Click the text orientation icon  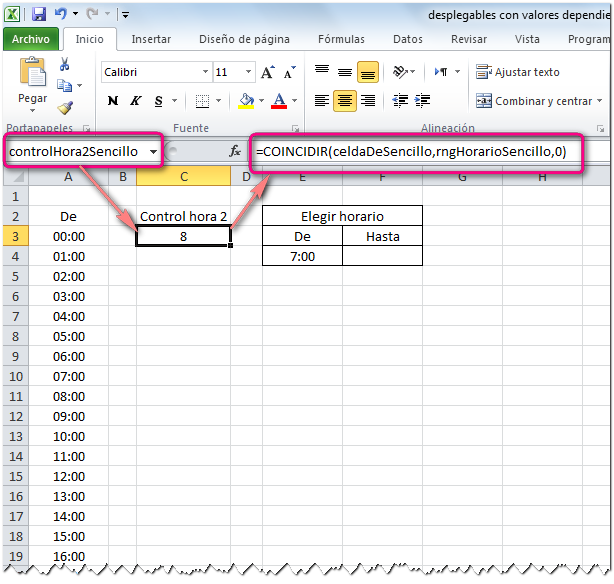[401, 72]
